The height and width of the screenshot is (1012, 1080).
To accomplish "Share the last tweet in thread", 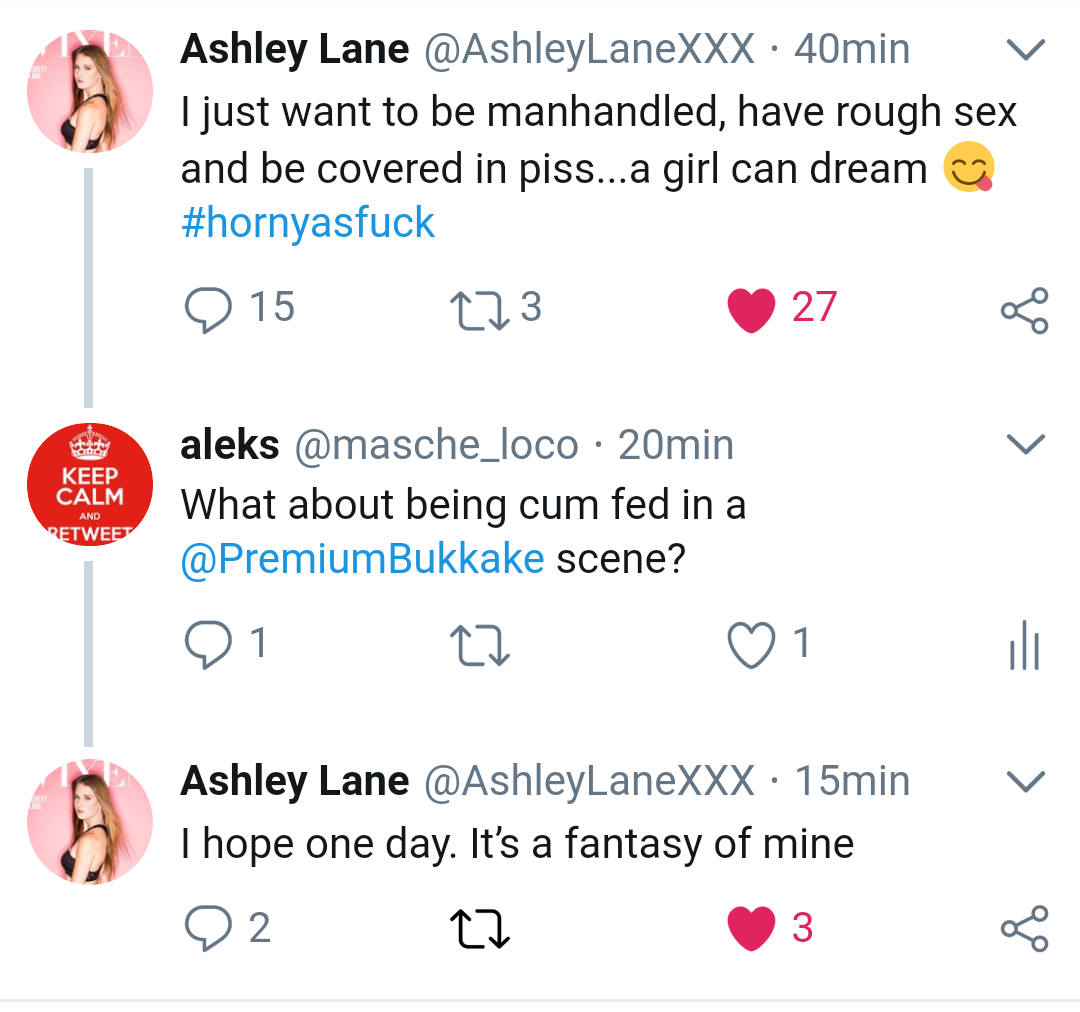I will click(x=1025, y=928).
